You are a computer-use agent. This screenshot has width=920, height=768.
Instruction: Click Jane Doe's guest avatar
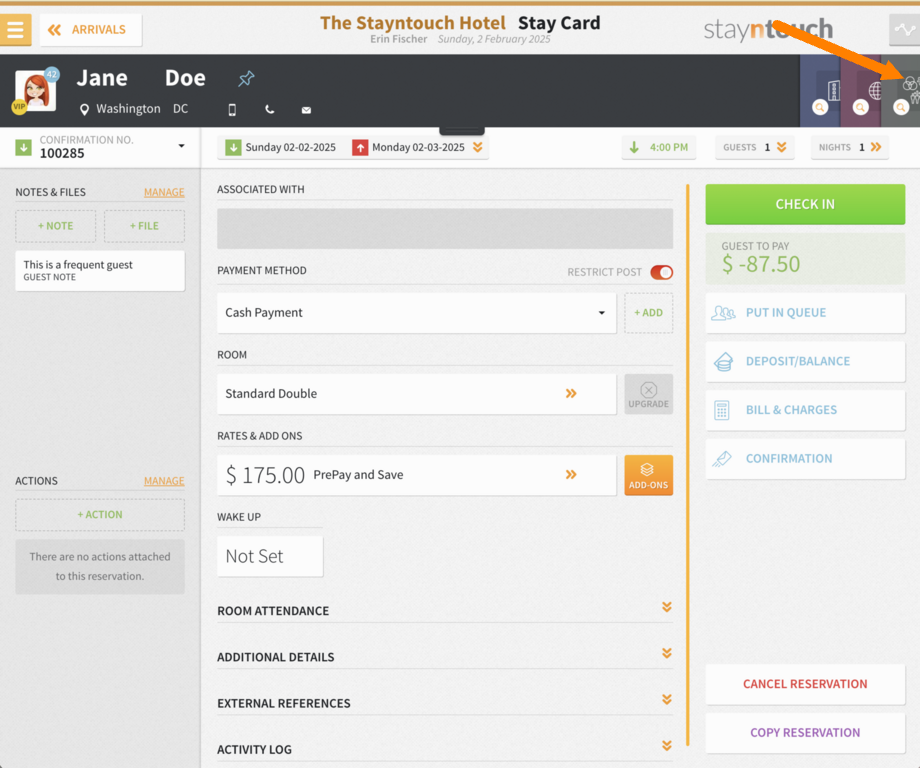click(36, 90)
